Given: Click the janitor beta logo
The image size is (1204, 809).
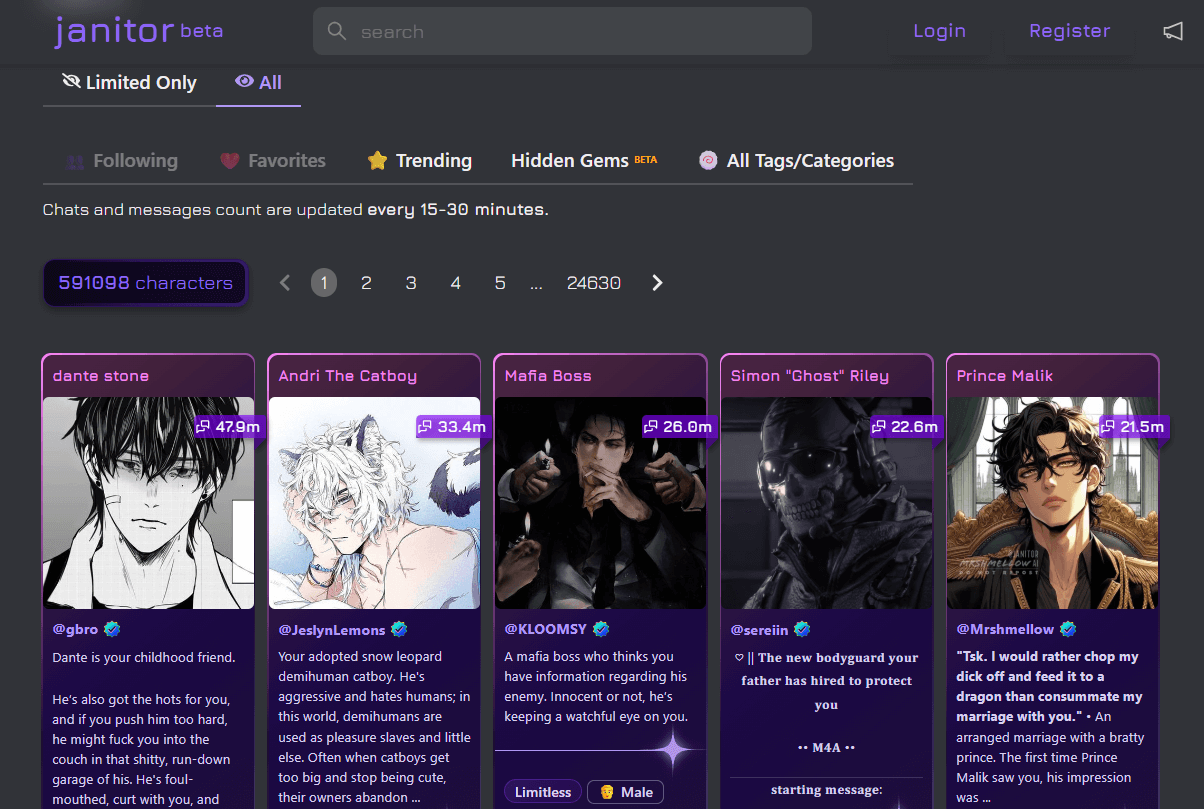Looking at the screenshot, I should (138, 31).
